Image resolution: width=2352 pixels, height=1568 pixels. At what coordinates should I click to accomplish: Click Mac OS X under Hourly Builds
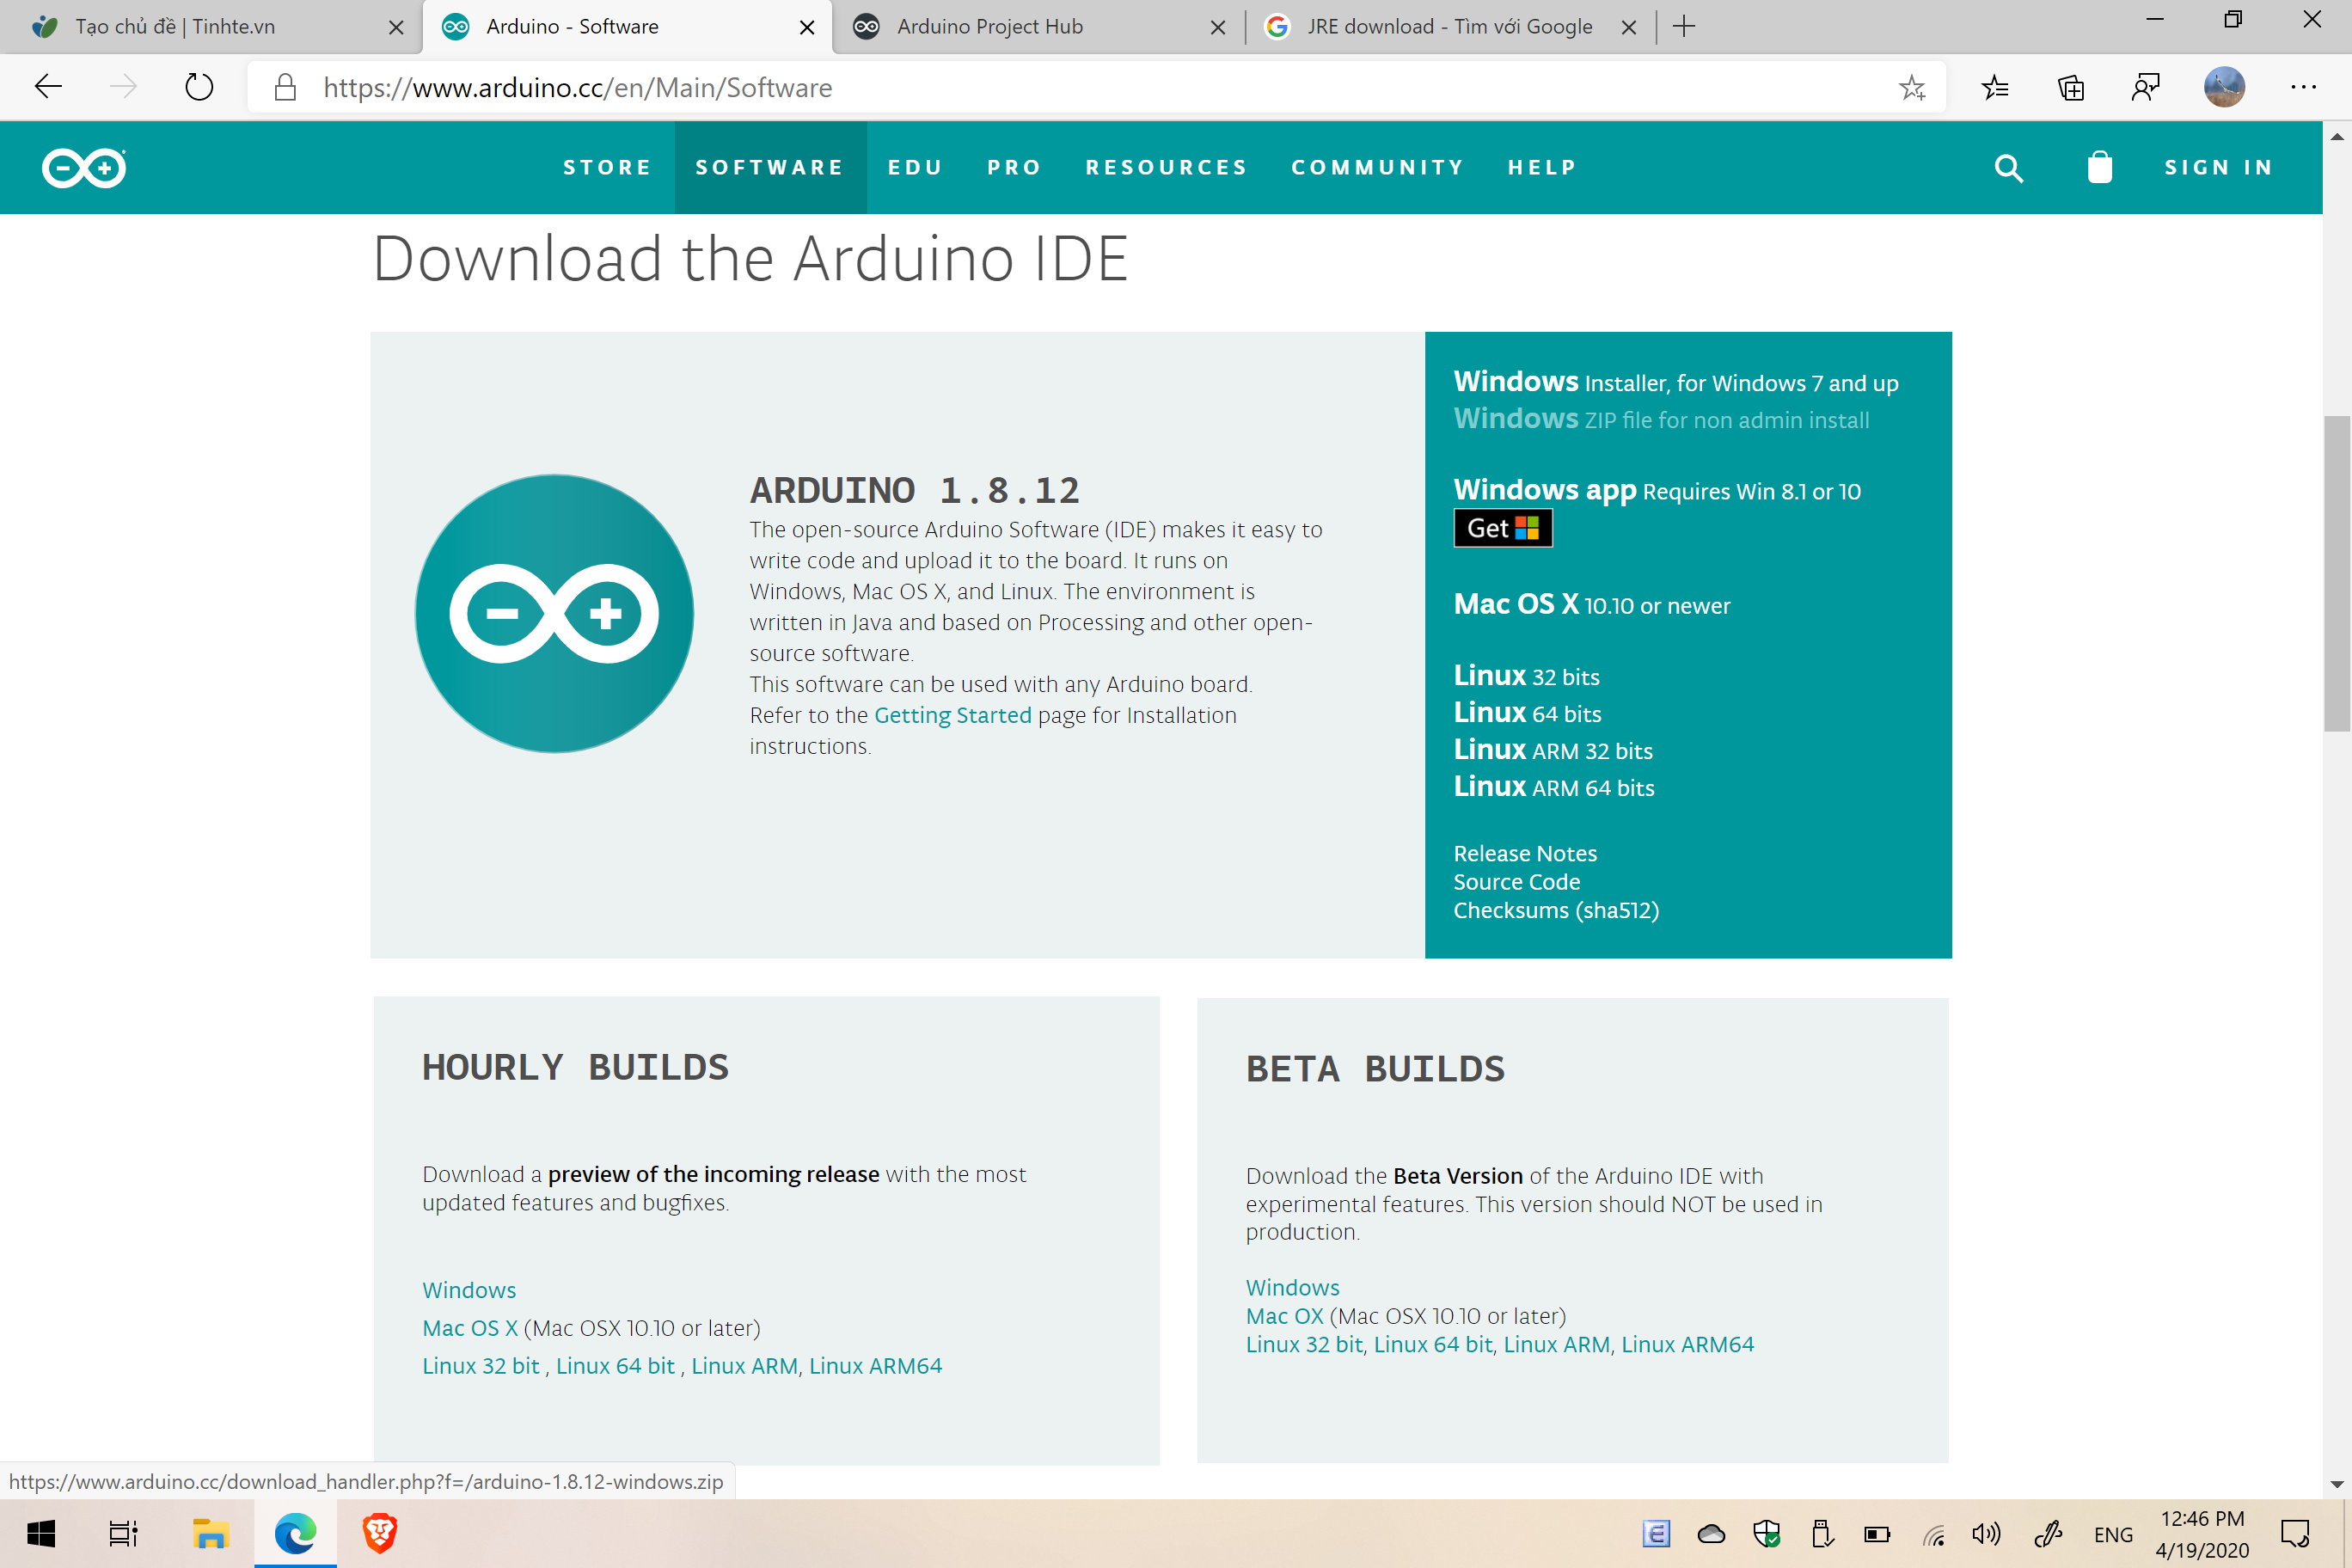click(x=470, y=1328)
